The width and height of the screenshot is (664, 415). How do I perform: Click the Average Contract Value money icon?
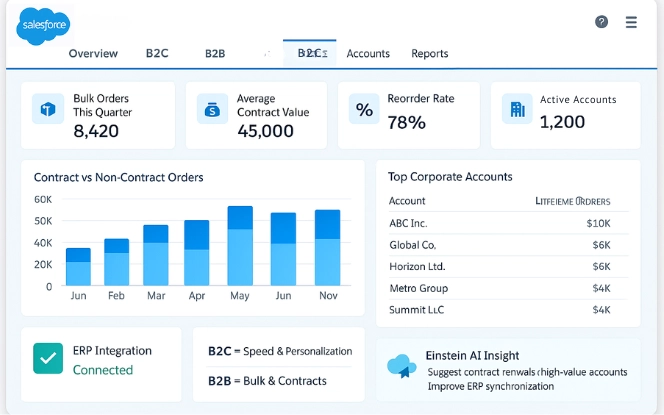[x=212, y=109]
